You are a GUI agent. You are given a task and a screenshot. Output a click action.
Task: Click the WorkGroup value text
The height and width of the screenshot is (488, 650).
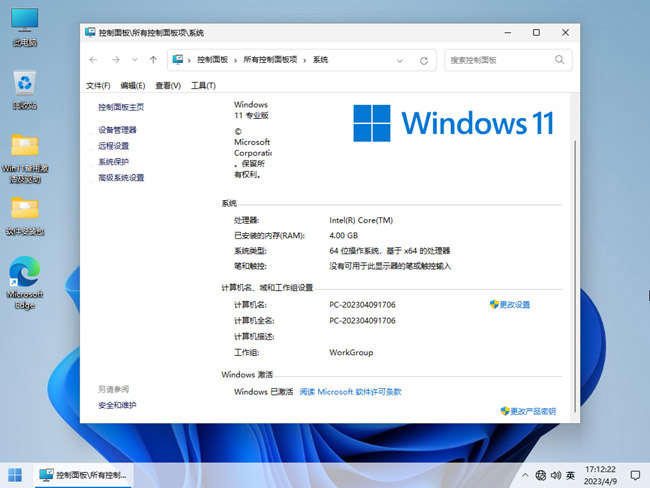(x=351, y=352)
